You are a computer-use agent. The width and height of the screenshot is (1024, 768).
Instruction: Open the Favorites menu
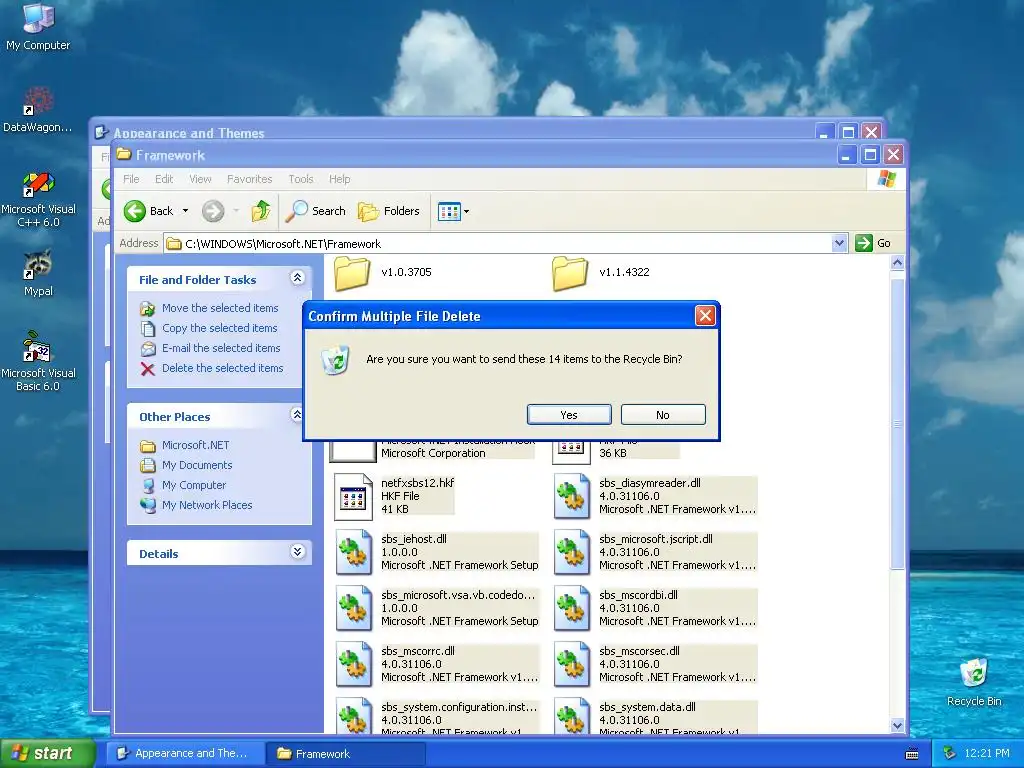(x=249, y=179)
